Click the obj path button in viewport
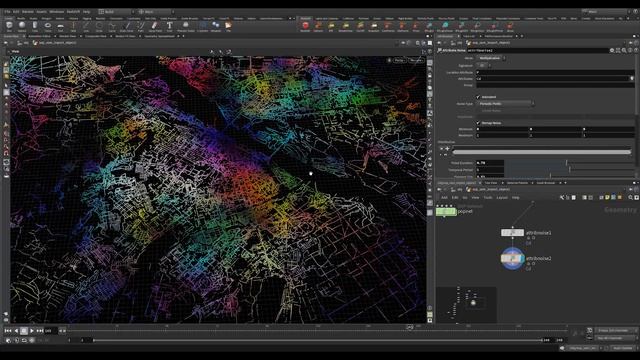The image size is (640, 360). click(x=24, y=42)
